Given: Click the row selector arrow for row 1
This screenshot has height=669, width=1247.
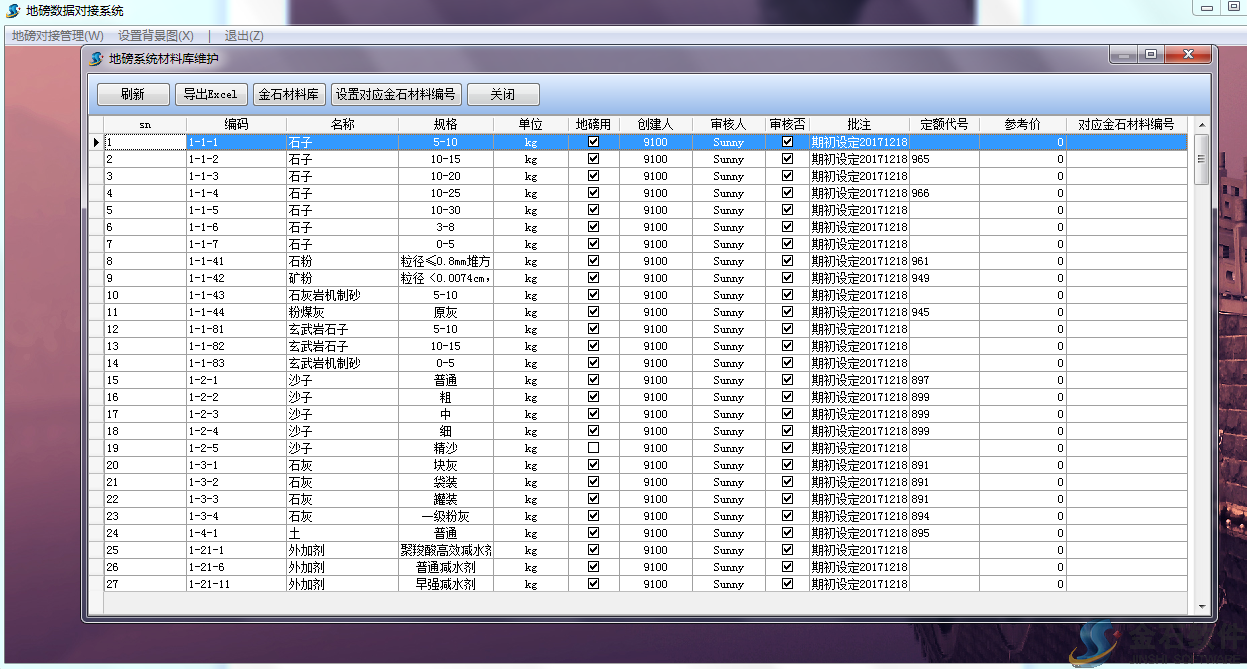Looking at the screenshot, I should [x=96, y=142].
